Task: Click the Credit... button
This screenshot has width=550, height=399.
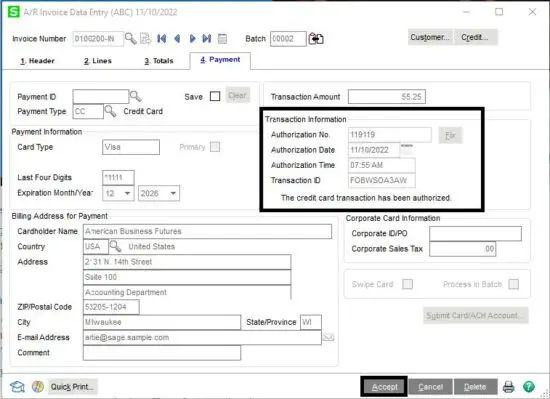Action: (475, 37)
